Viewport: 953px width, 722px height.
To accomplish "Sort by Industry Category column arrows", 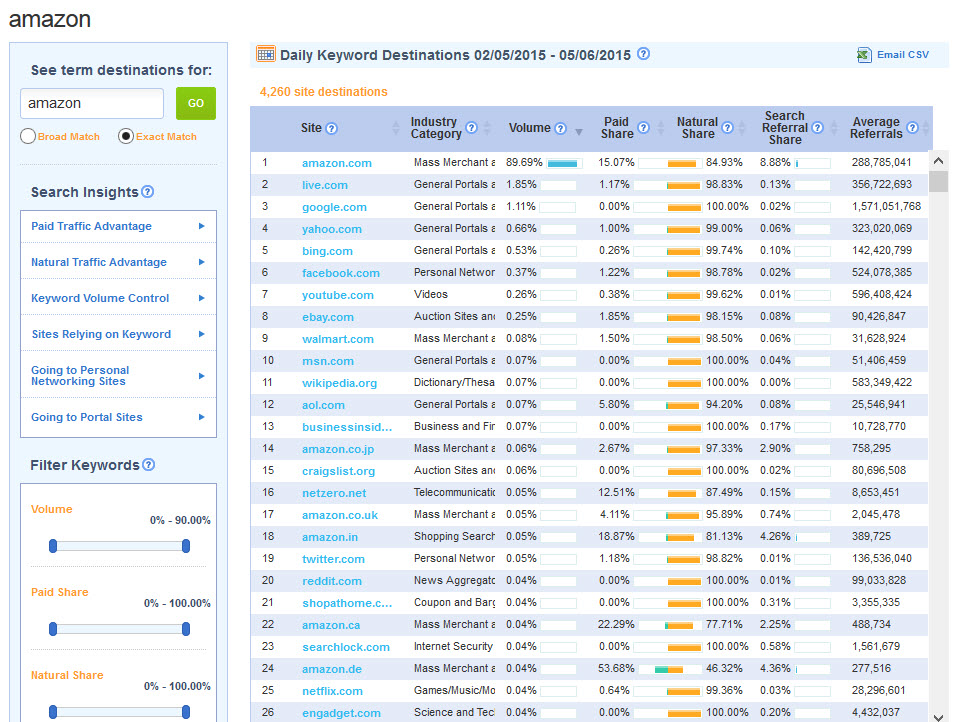I will click(487, 128).
